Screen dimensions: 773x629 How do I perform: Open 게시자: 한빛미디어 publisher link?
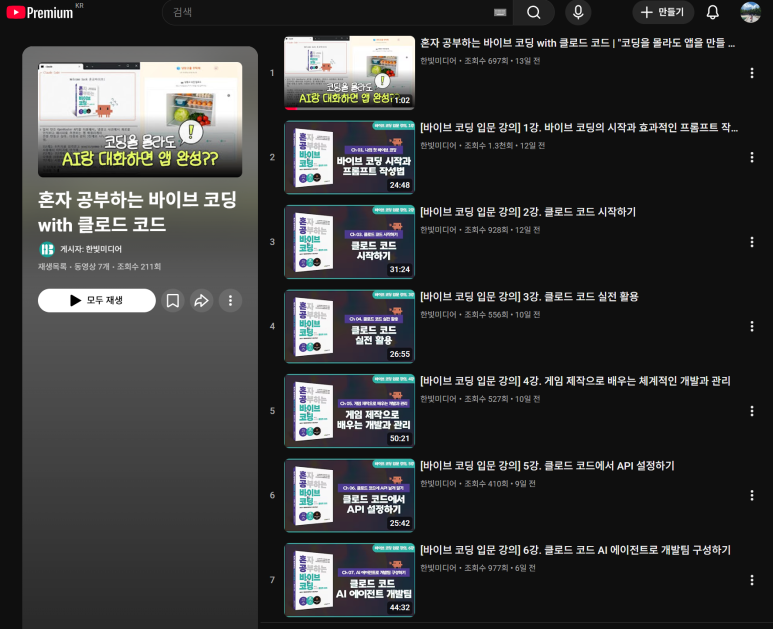[91, 249]
